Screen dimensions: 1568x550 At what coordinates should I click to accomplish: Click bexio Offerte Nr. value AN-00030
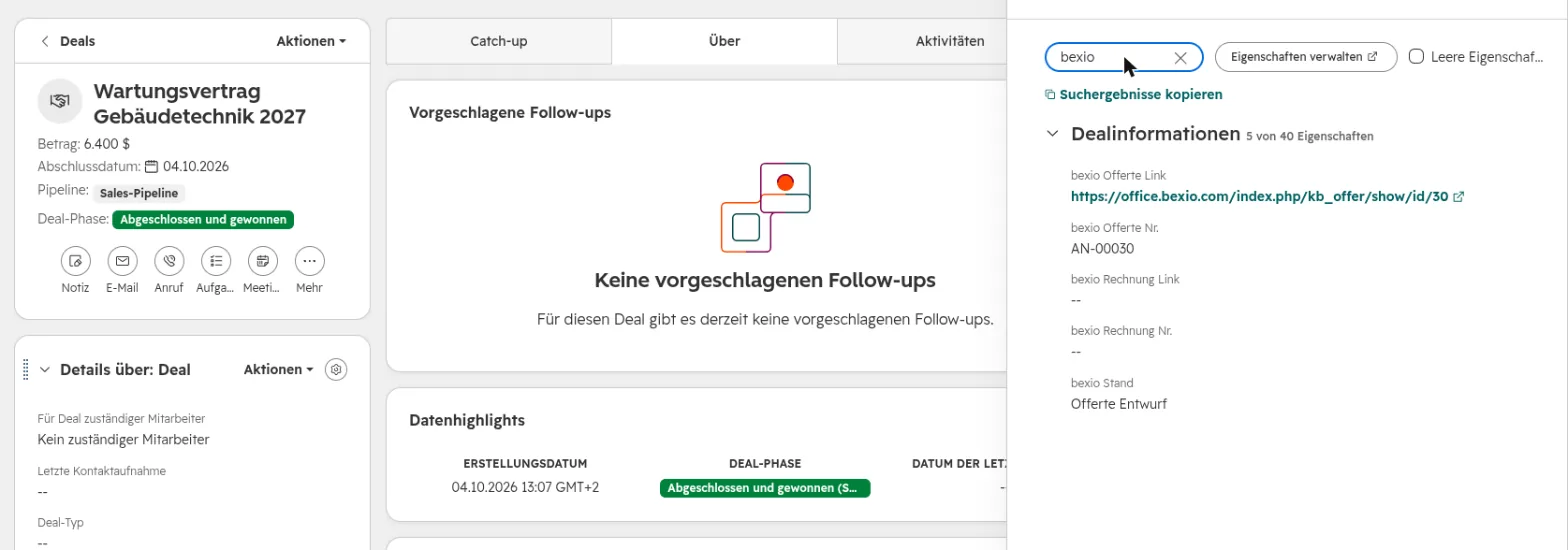click(1103, 248)
